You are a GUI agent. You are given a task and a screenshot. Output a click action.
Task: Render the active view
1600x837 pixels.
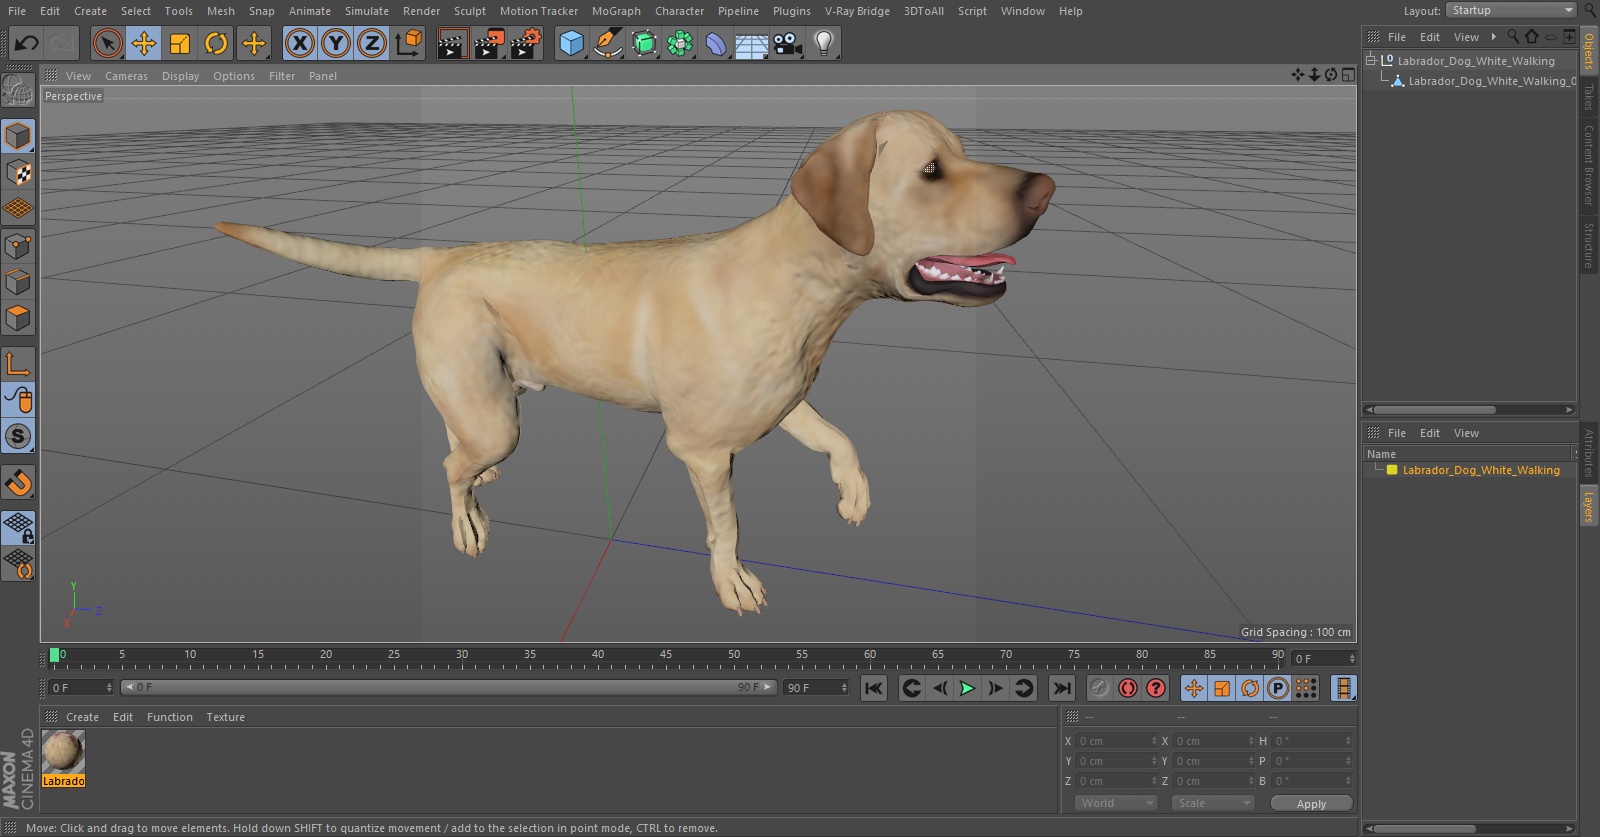tap(452, 43)
